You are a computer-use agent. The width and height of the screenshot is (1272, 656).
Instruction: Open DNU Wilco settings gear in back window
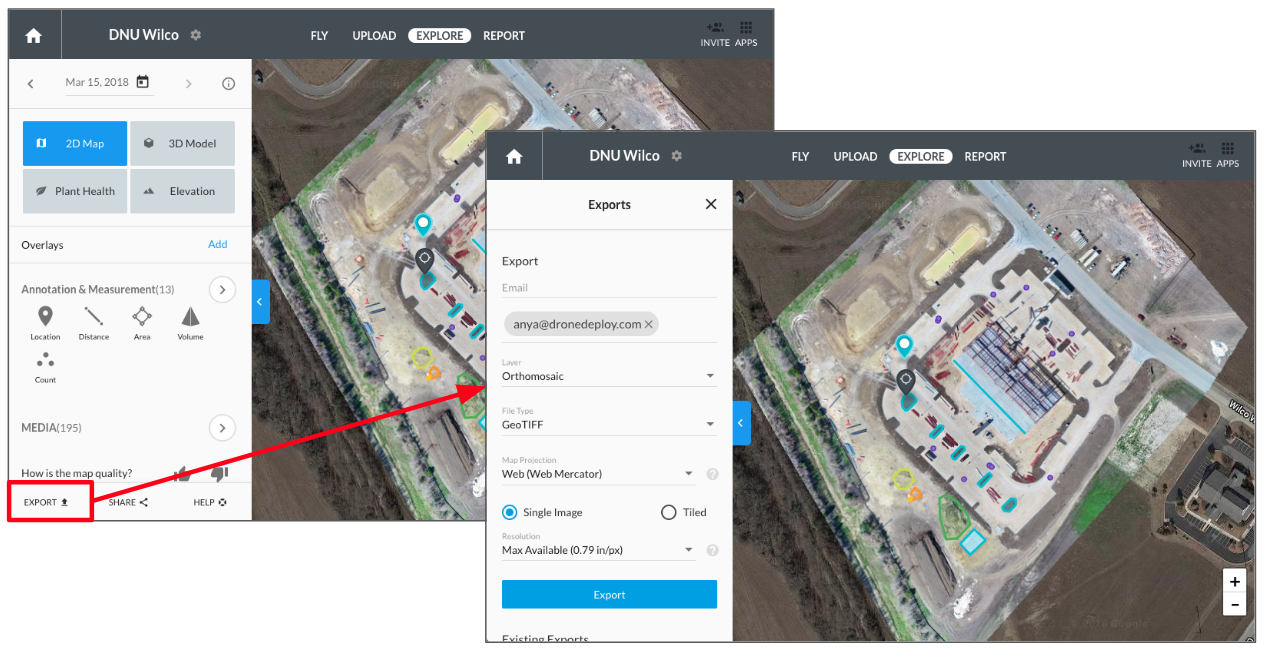[x=196, y=35]
